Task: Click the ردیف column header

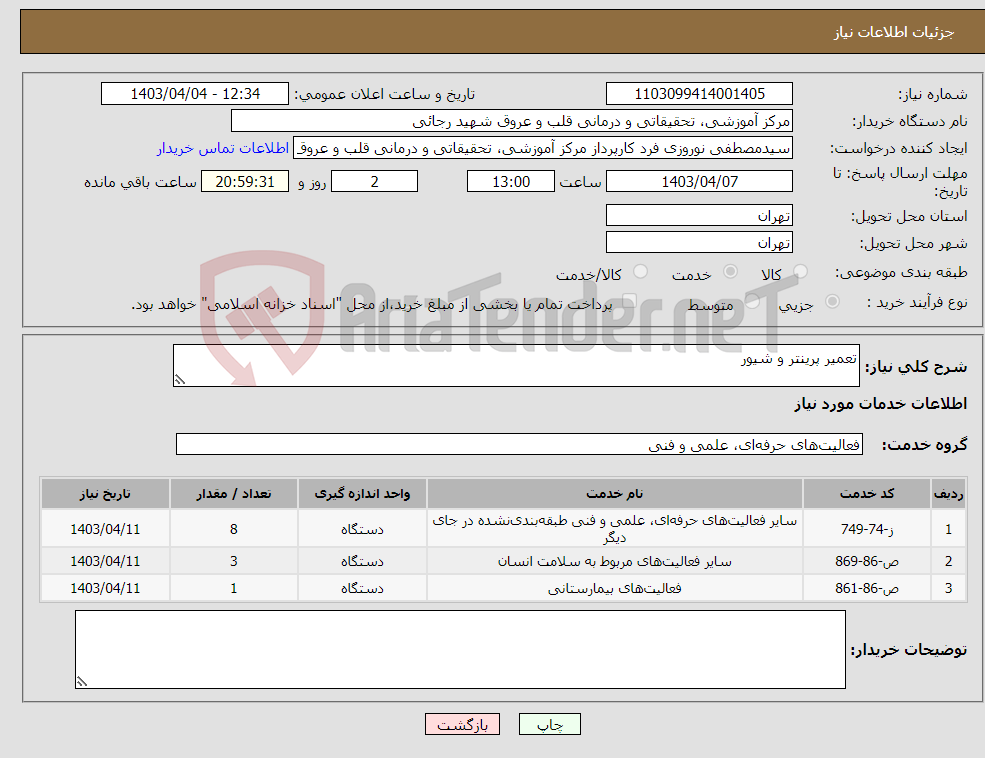Action: (x=948, y=494)
